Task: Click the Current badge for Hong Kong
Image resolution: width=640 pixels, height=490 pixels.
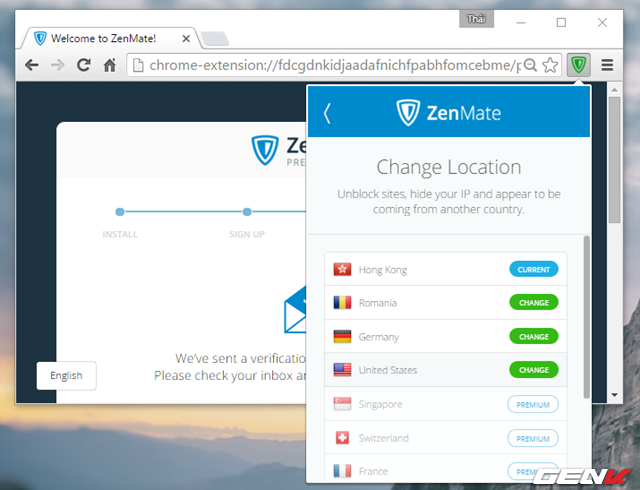Action: coord(533,269)
